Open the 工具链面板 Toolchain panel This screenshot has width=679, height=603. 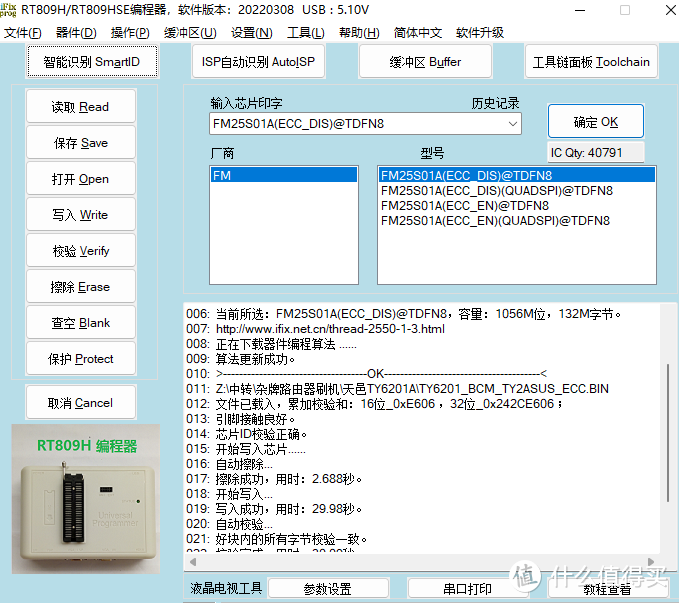pos(591,62)
